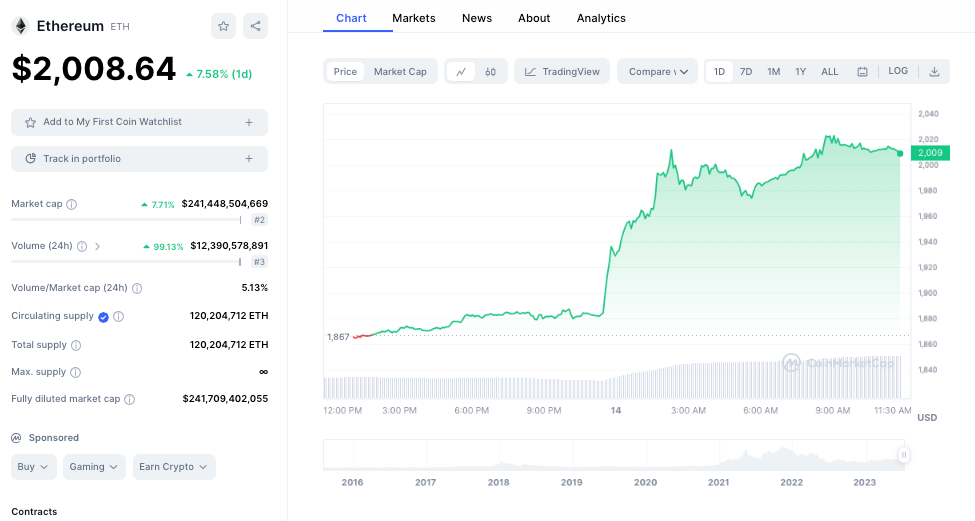The width and height of the screenshot is (975, 521).
Task: Toggle chart to Market Cap view
Action: [x=400, y=72]
